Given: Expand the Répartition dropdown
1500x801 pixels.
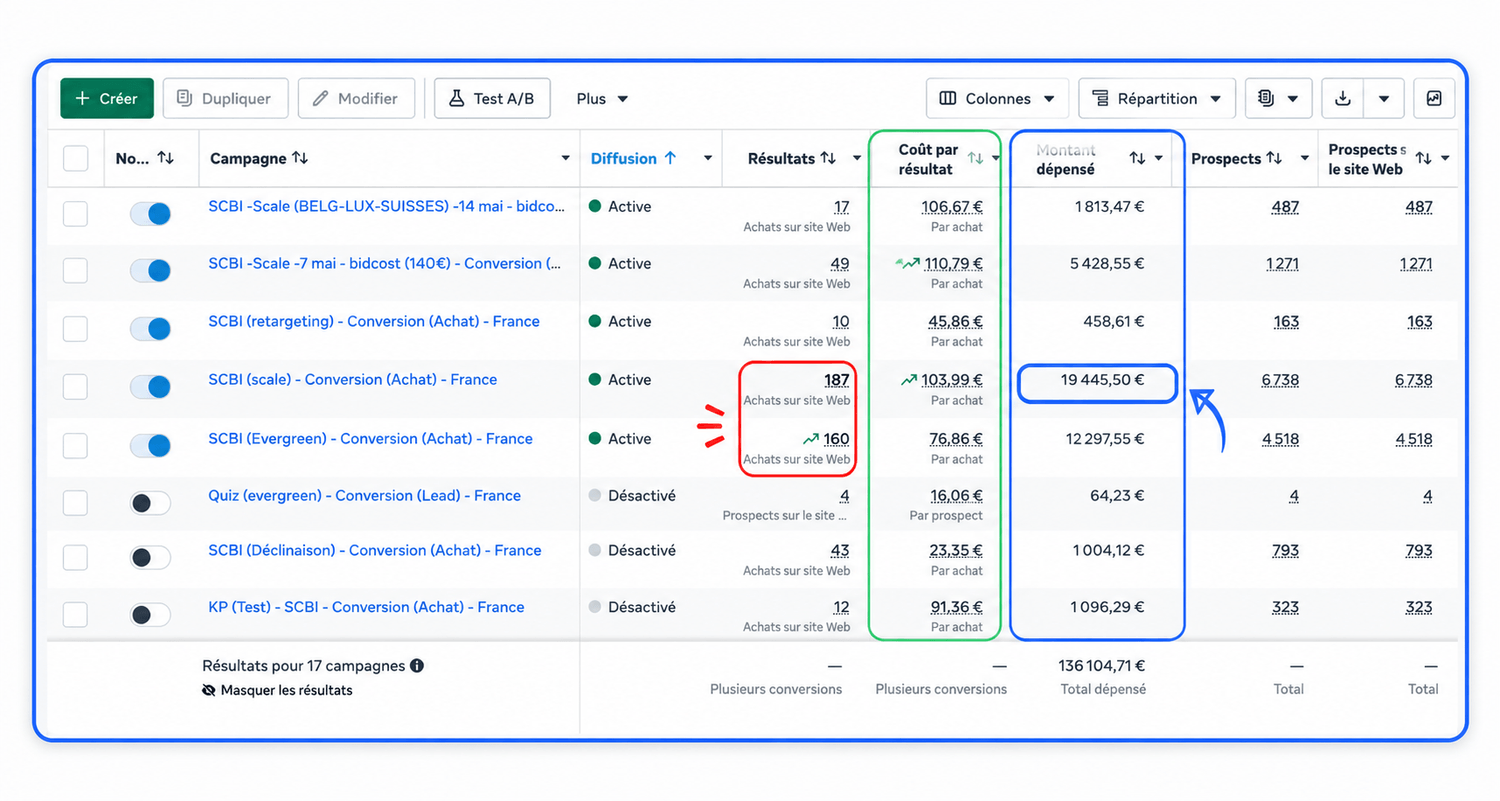Looking at the screenshot, I should pyautogui.click(x=1157, y=98).
